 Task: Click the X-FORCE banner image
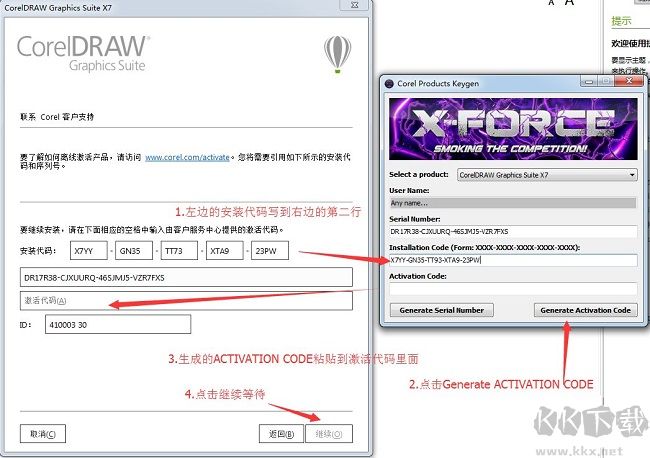[513, 129]
